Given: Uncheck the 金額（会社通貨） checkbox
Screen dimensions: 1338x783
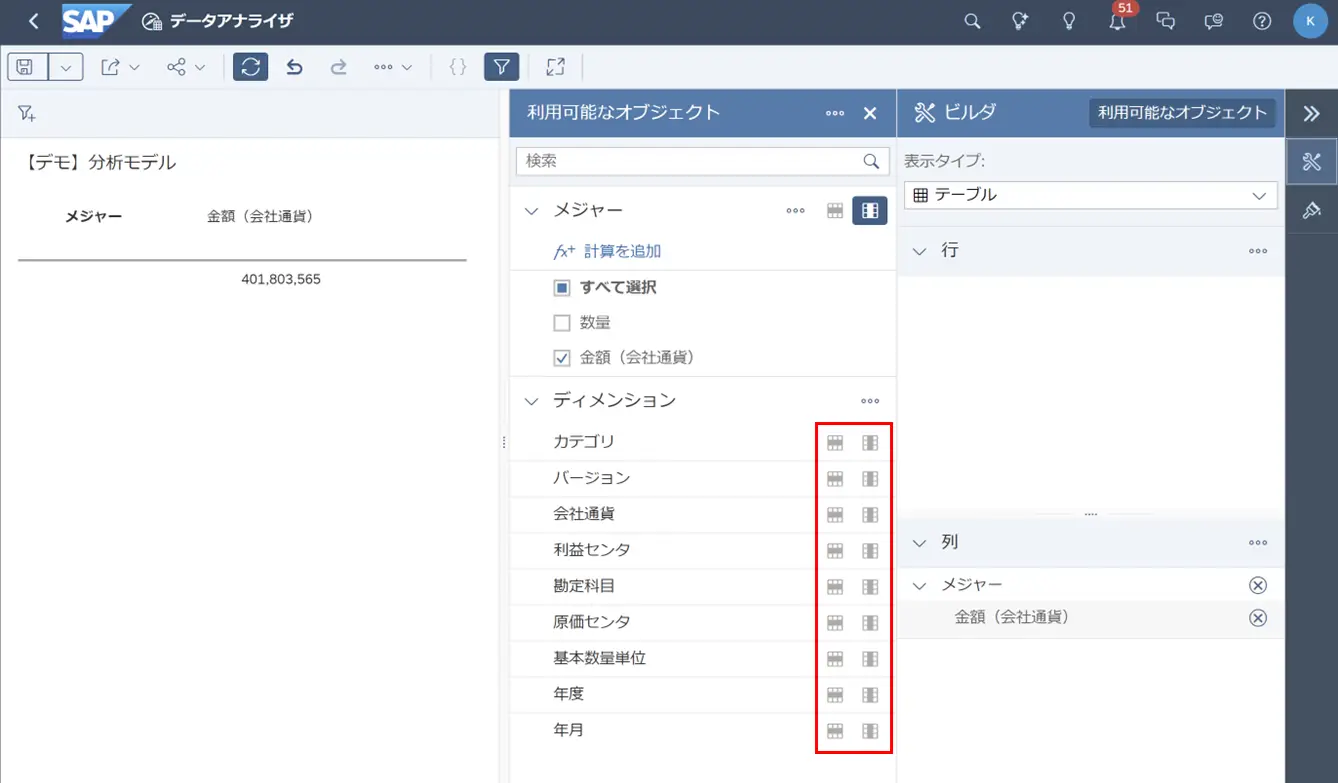Looking at the screenshot, I should pos(562,358).
